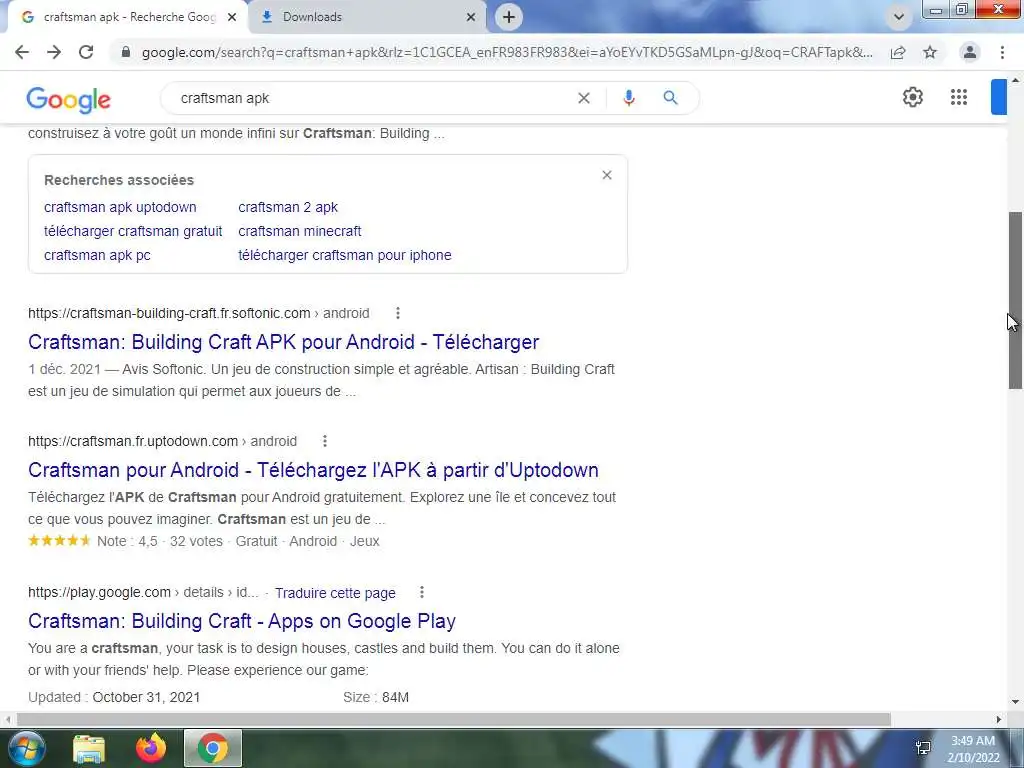Click the scrollbar down arrow
The height and width of the screenshot is (768, 1024).
click(1016, 703)
